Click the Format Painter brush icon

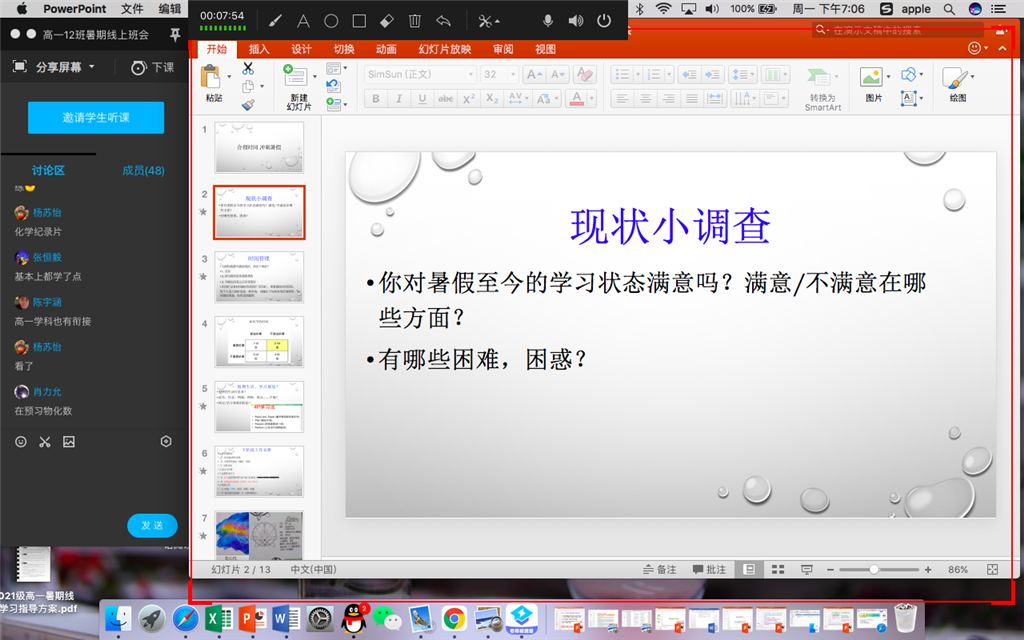tap(248, 103)
